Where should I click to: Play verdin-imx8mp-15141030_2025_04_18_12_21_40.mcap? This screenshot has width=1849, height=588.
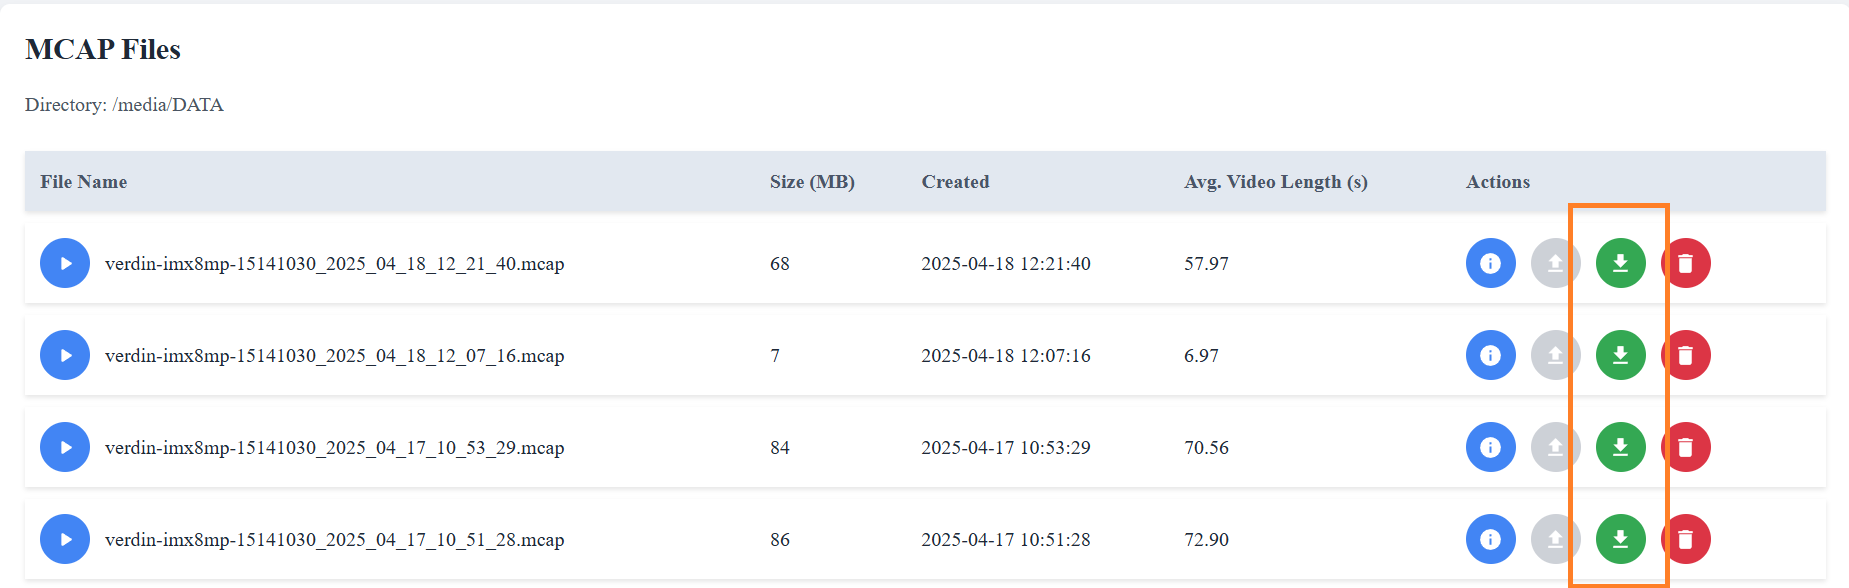pyautogui.click(x=65, y=263)
